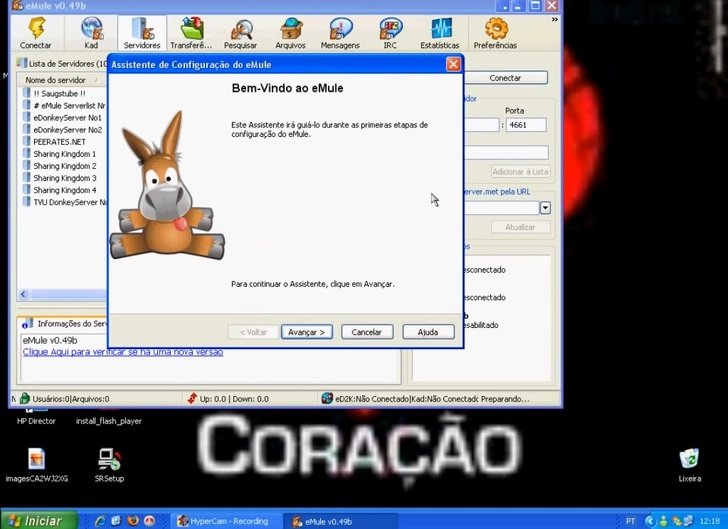The image size is (728, 529).
Task: Click the Avançar button in wizard
Action: click(306, 332)
